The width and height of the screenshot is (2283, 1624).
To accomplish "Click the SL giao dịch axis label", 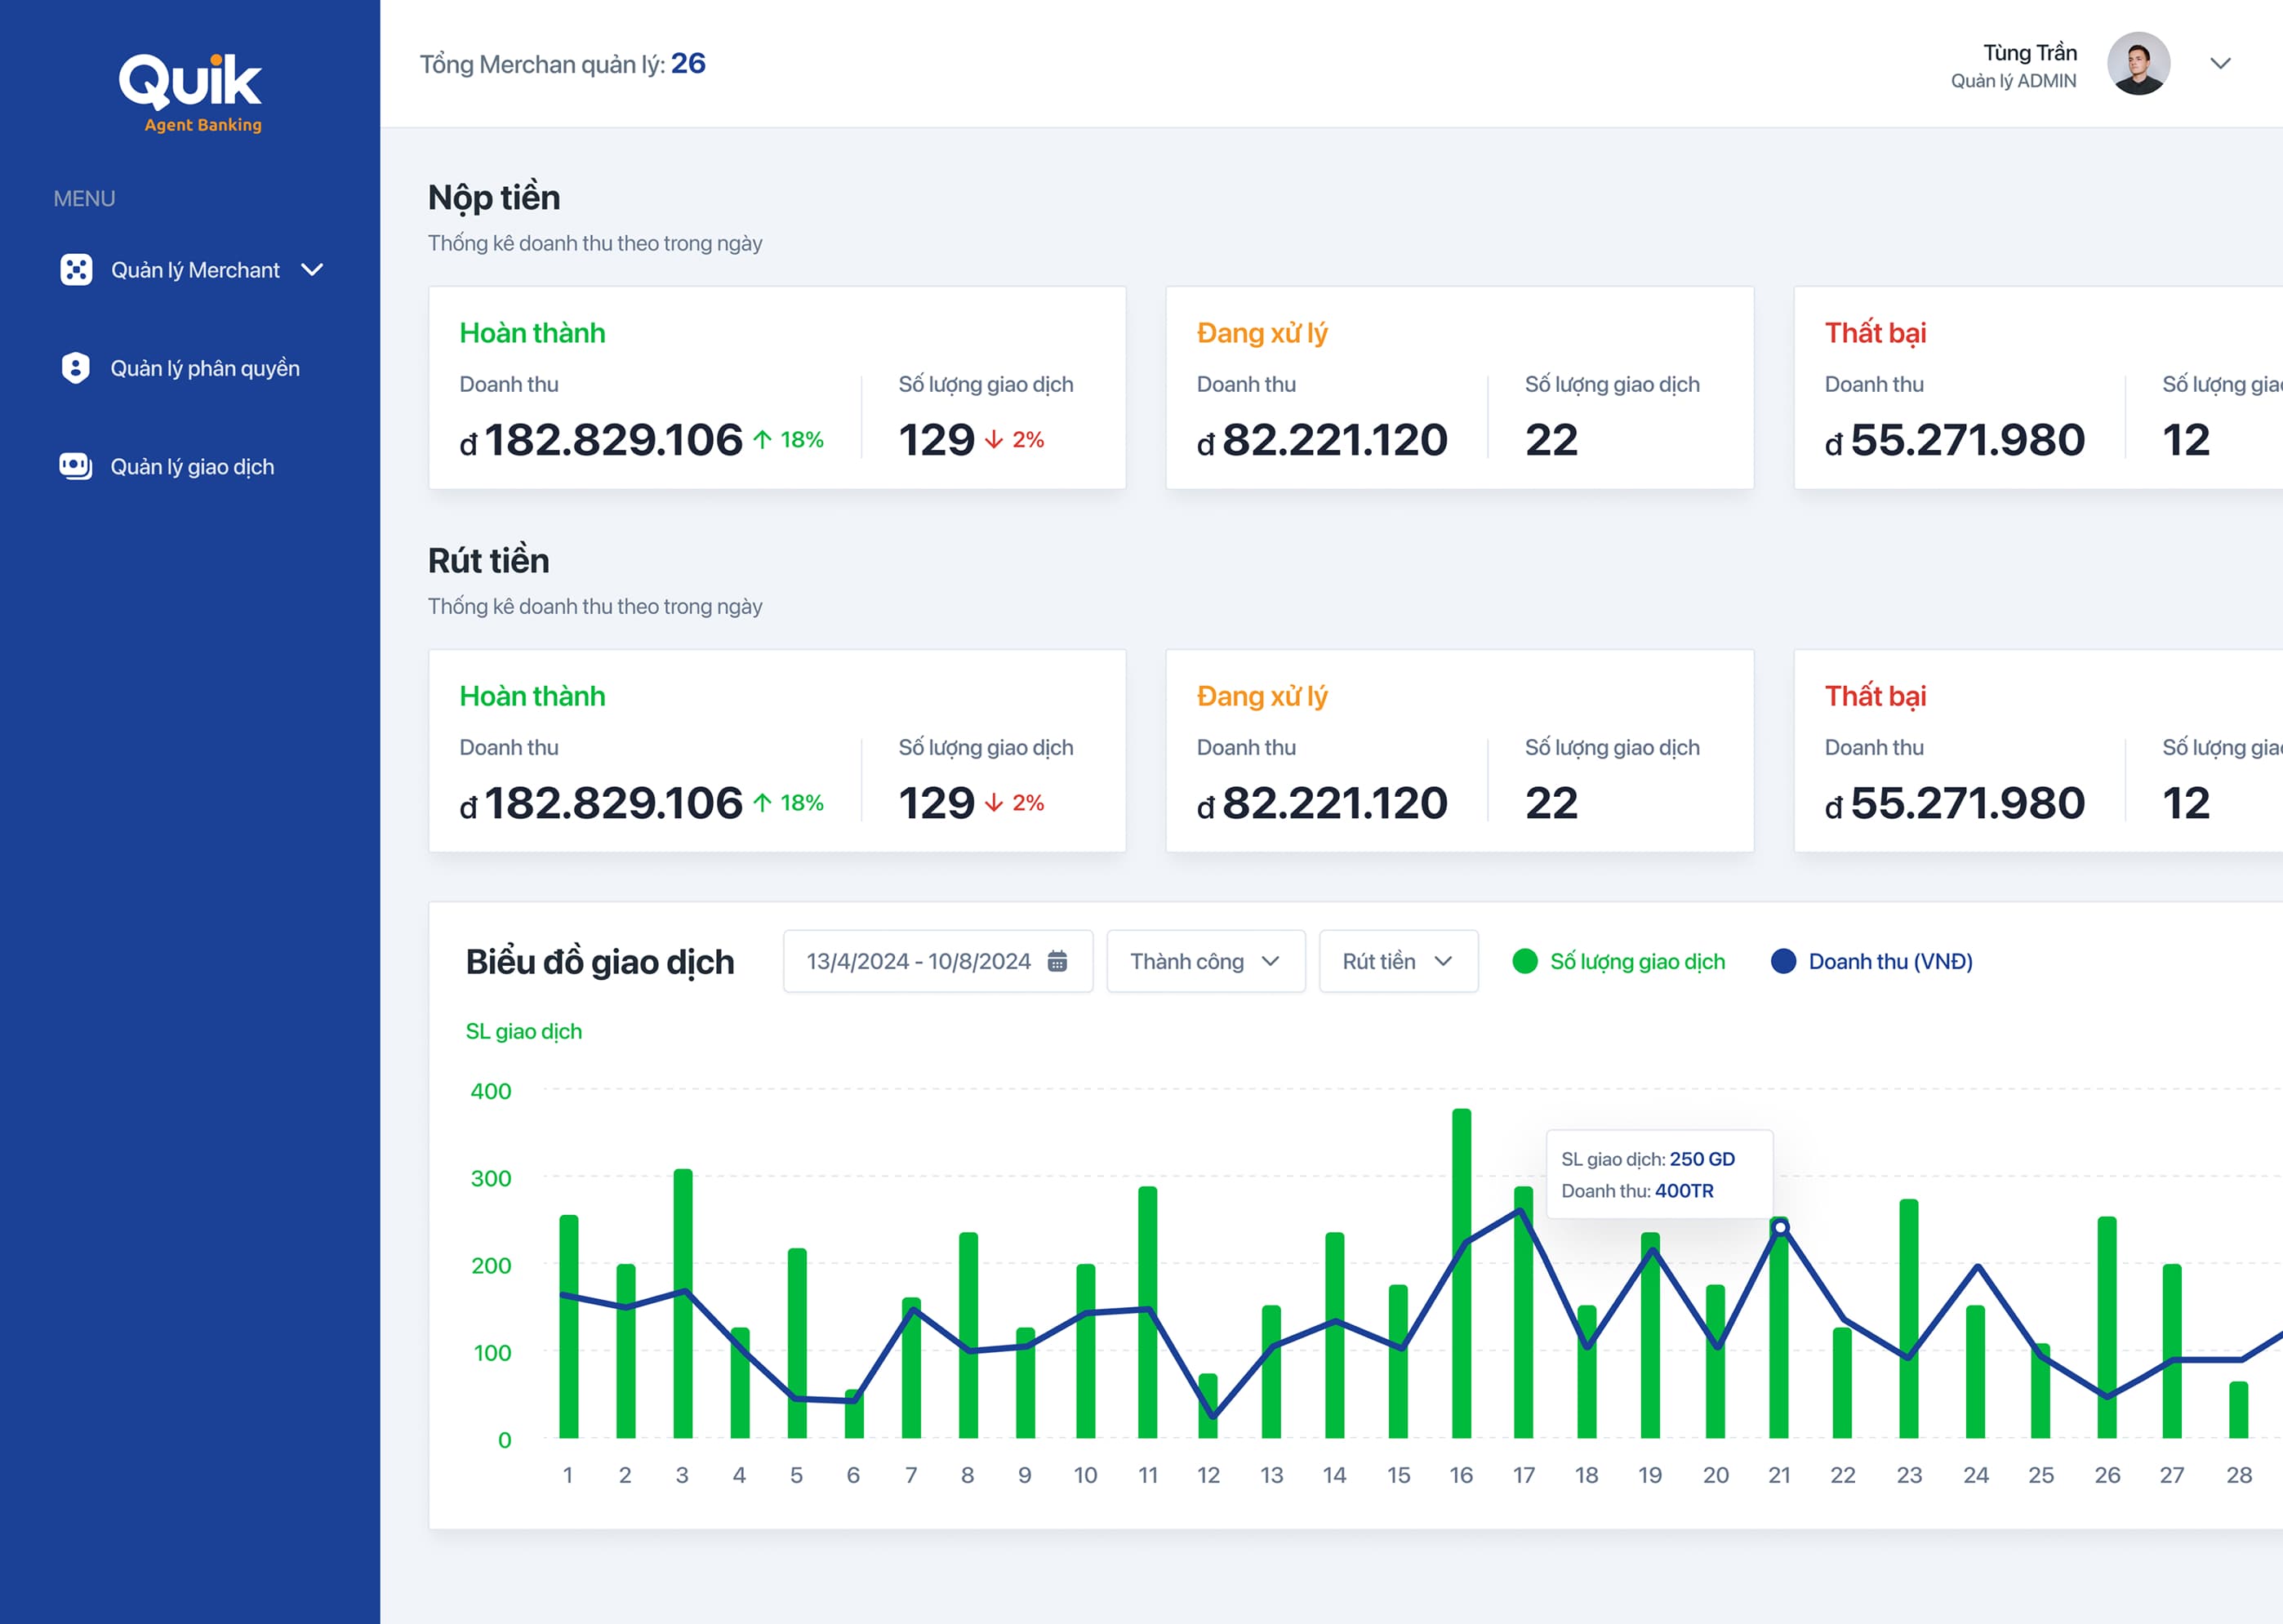I will coord(524,1031).
